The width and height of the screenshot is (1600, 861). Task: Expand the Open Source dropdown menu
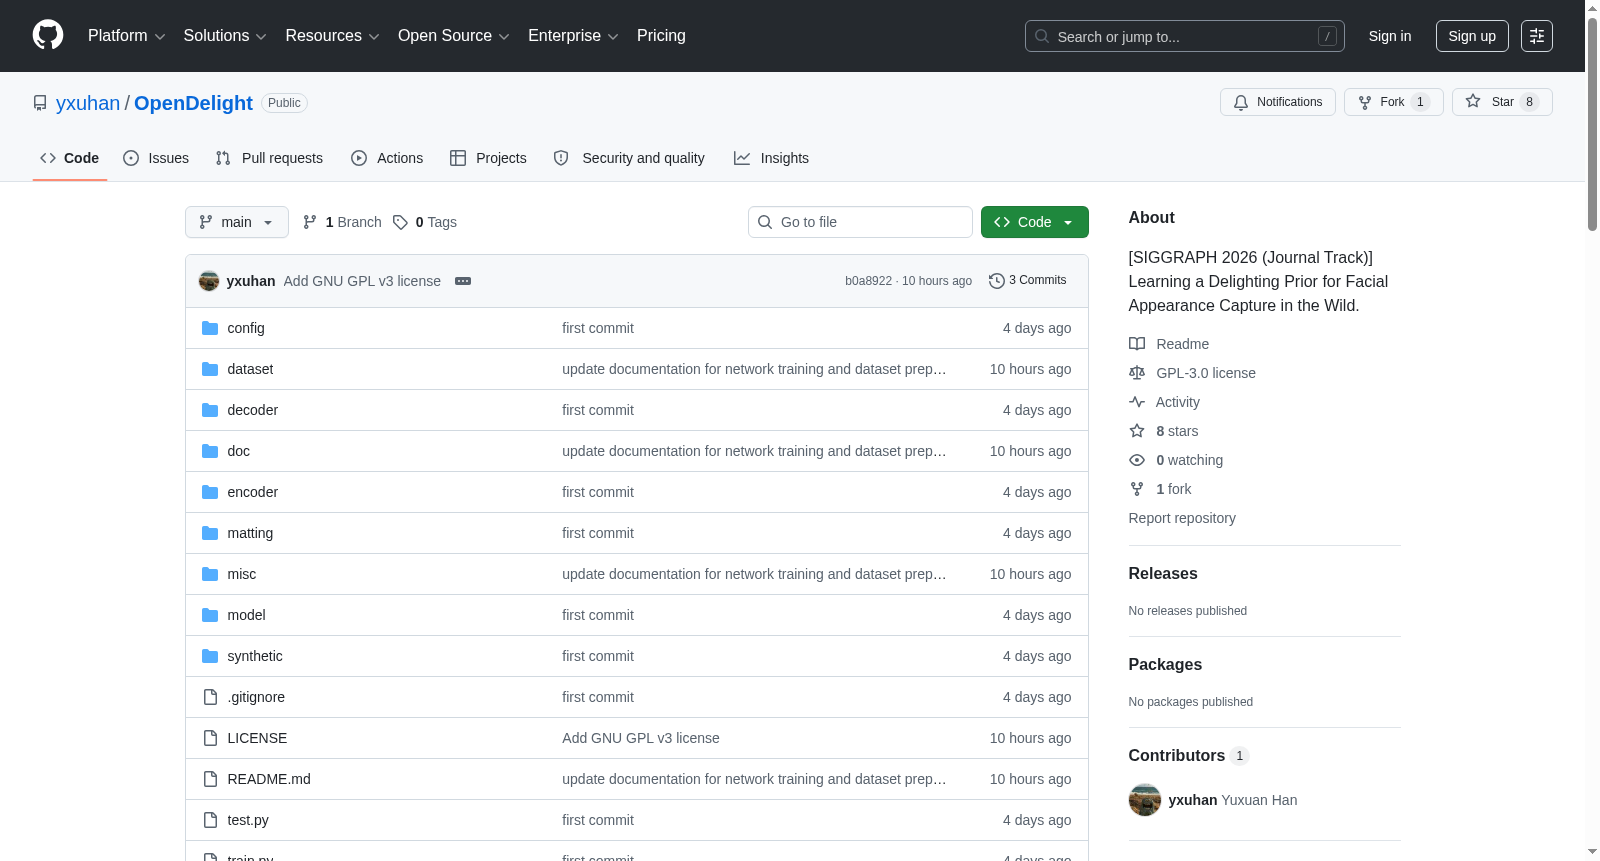(x=454, y=36)
